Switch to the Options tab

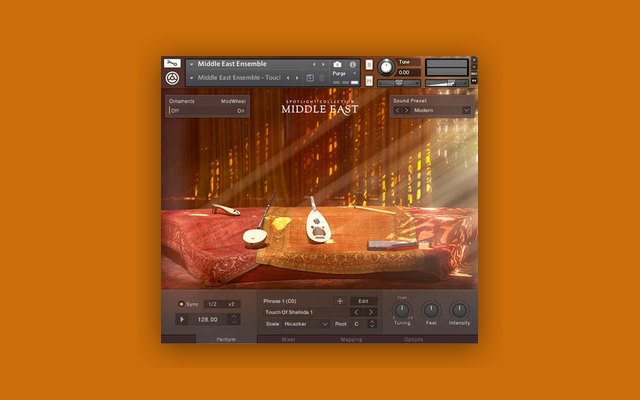[413, 339]
